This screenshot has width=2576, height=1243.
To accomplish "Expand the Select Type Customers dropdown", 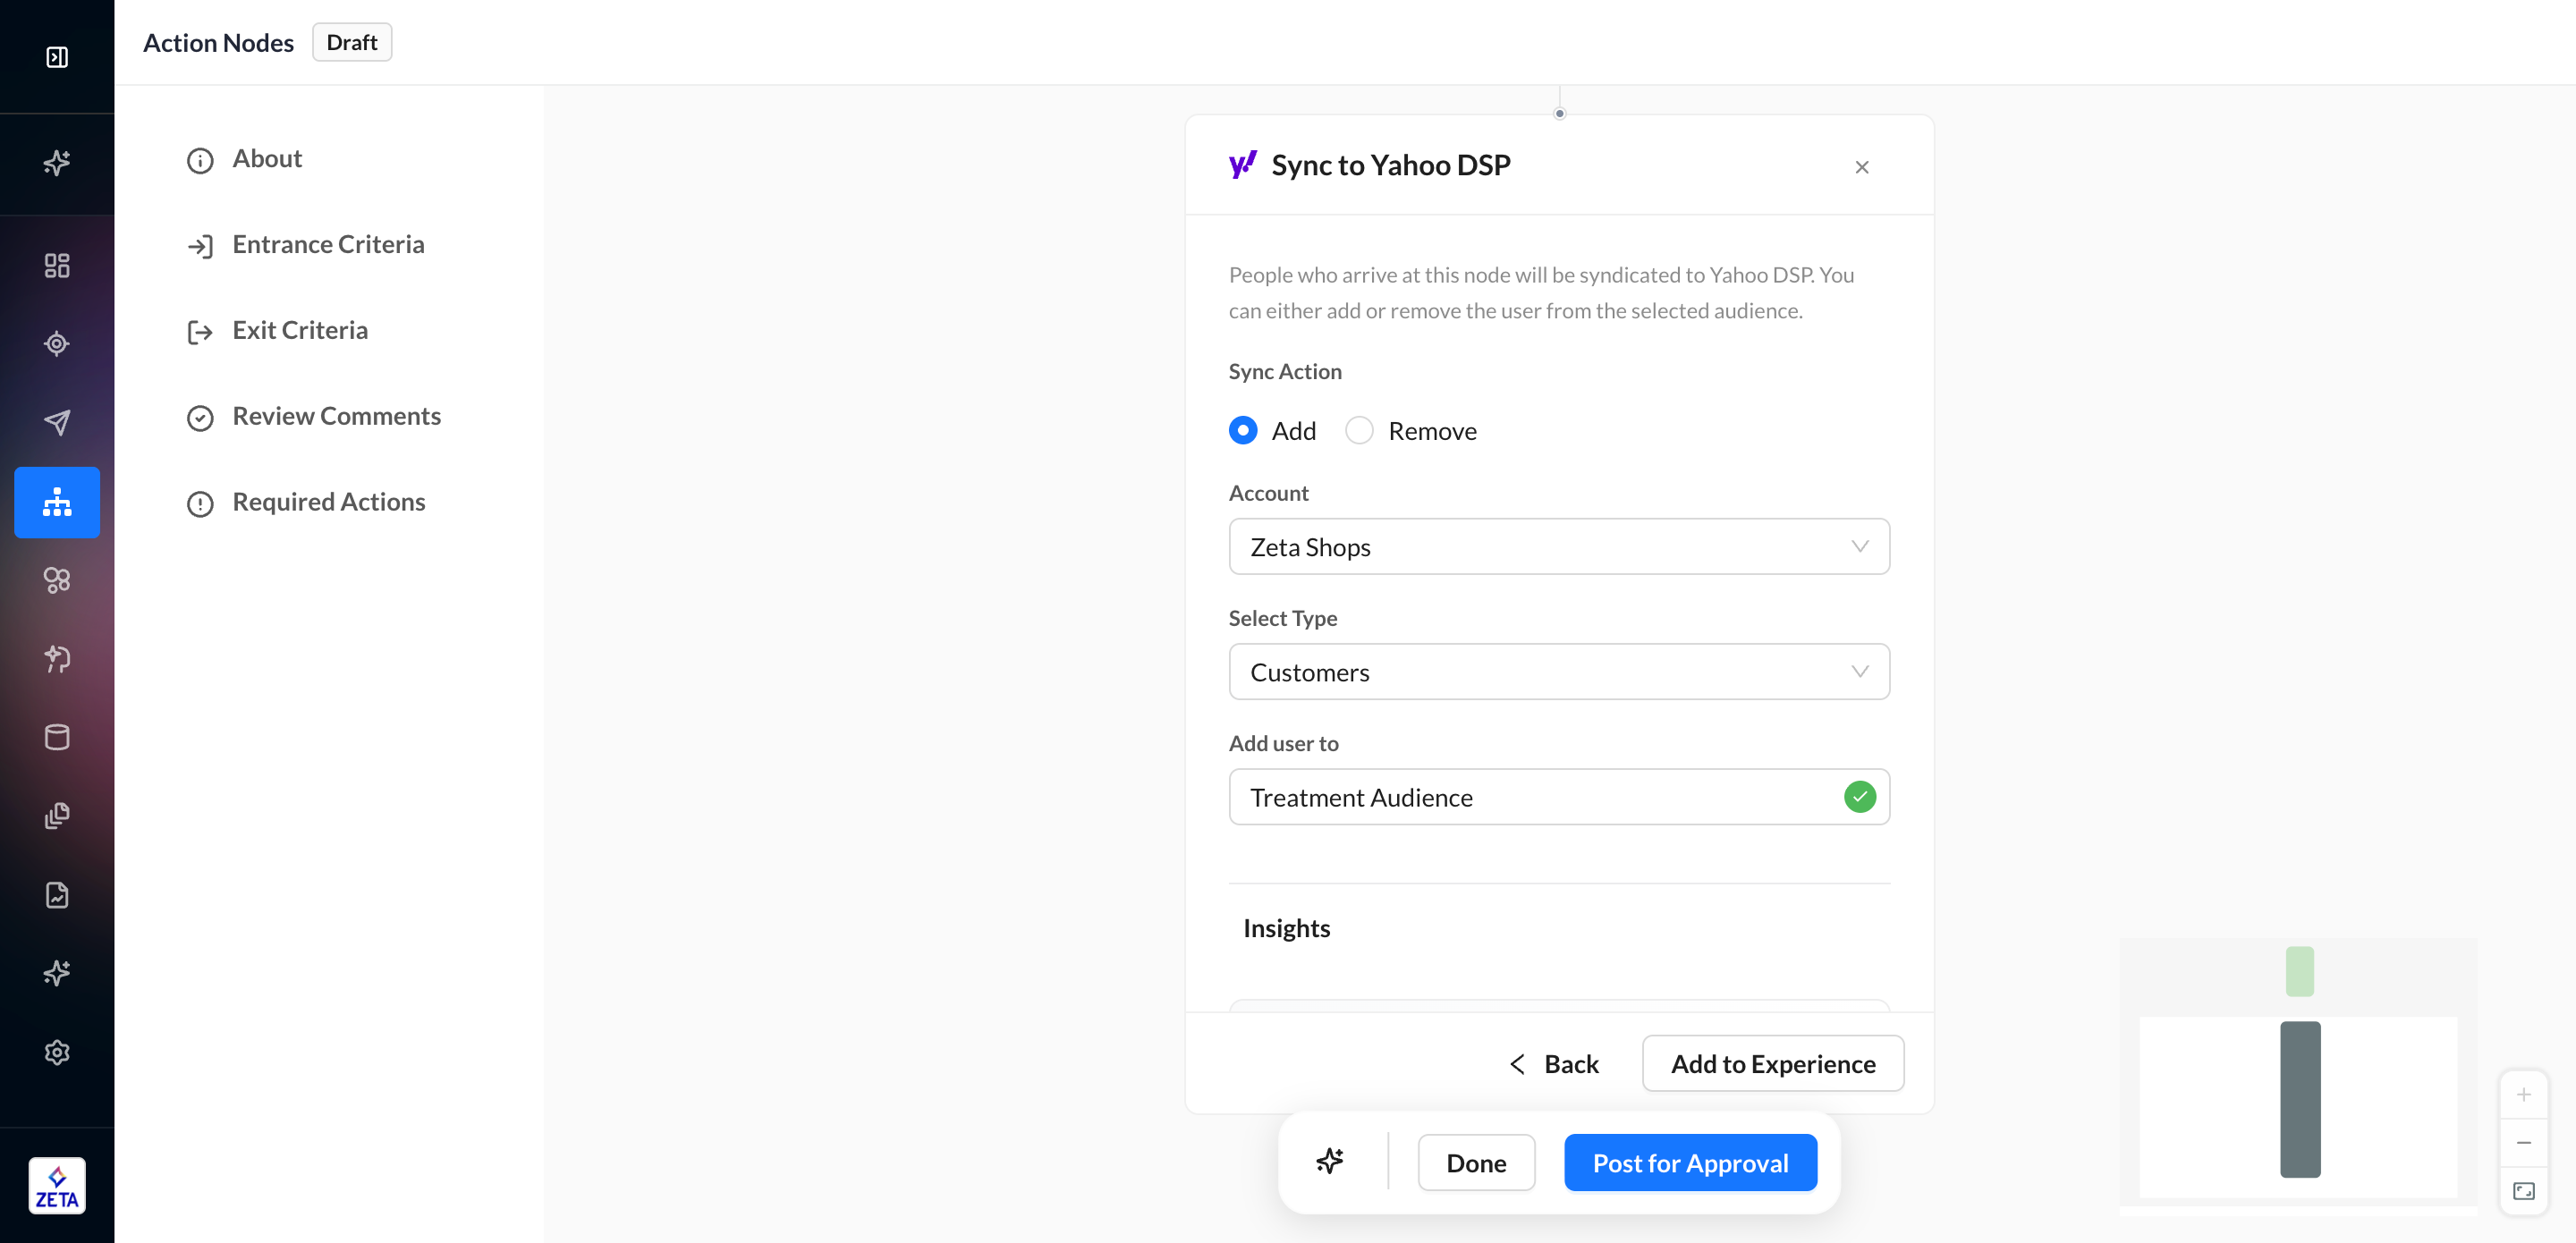I will (x=1558, y=672).
